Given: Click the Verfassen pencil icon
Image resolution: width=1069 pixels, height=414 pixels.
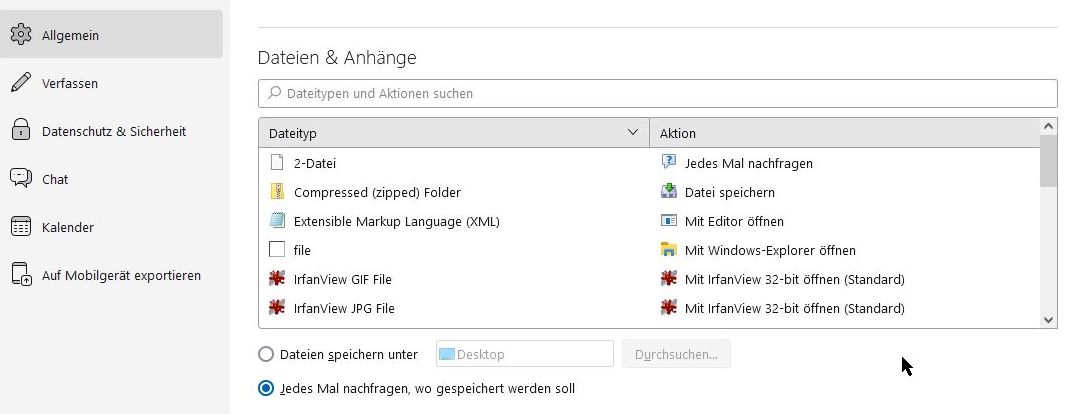Looking at the screenshot, I should click(21, 83).
